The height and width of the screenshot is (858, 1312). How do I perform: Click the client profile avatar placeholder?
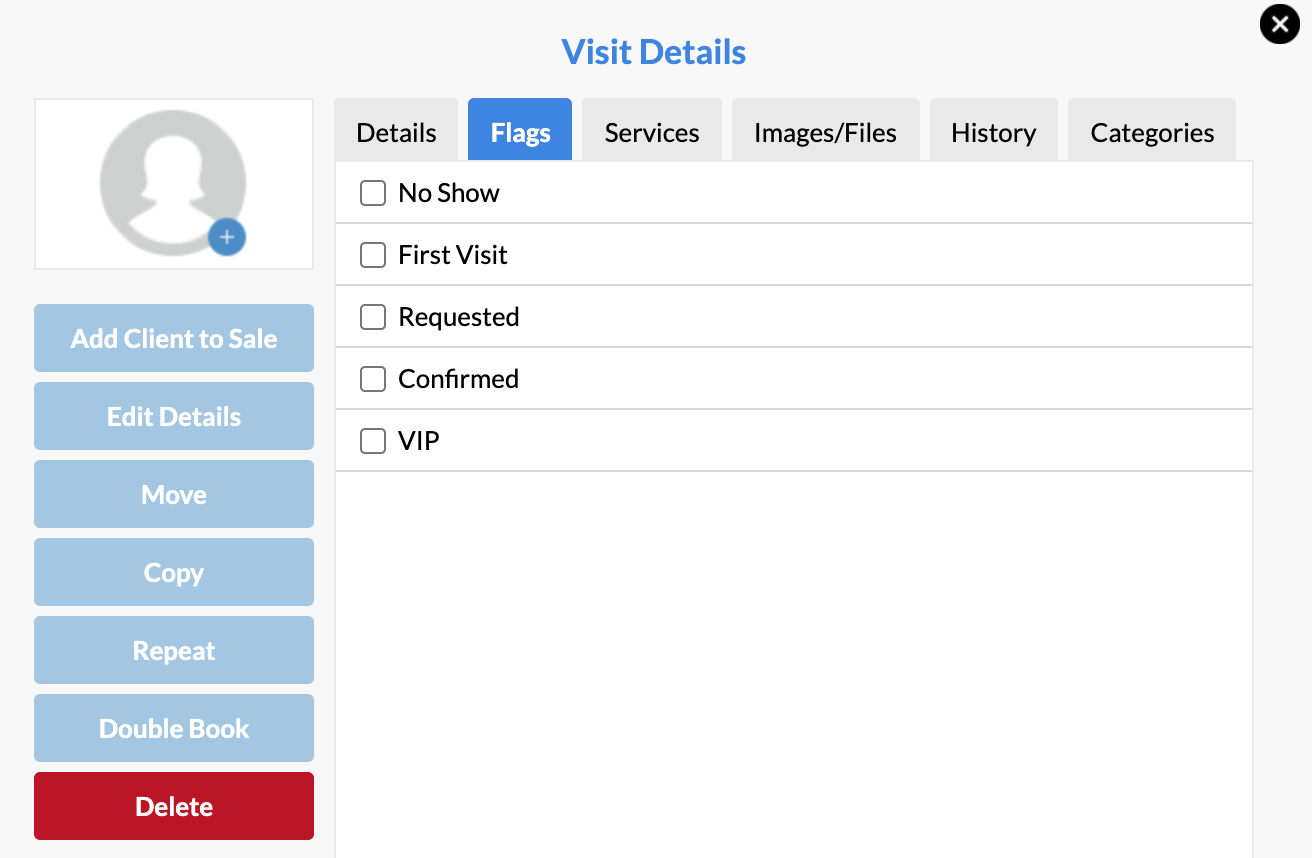pyautogui.click(x=173, y=180)
